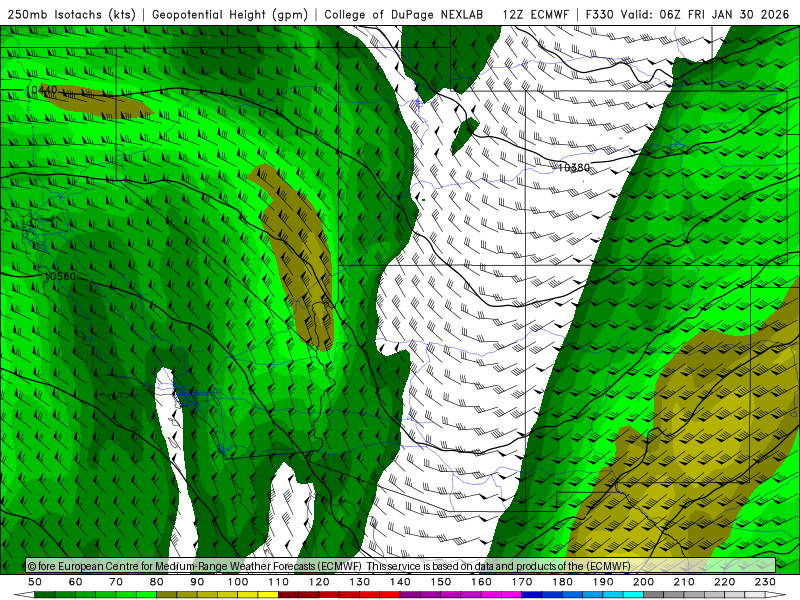Screen dimensions: 800x600
Task: Click the 10440 height contour label
Action: 42,91
